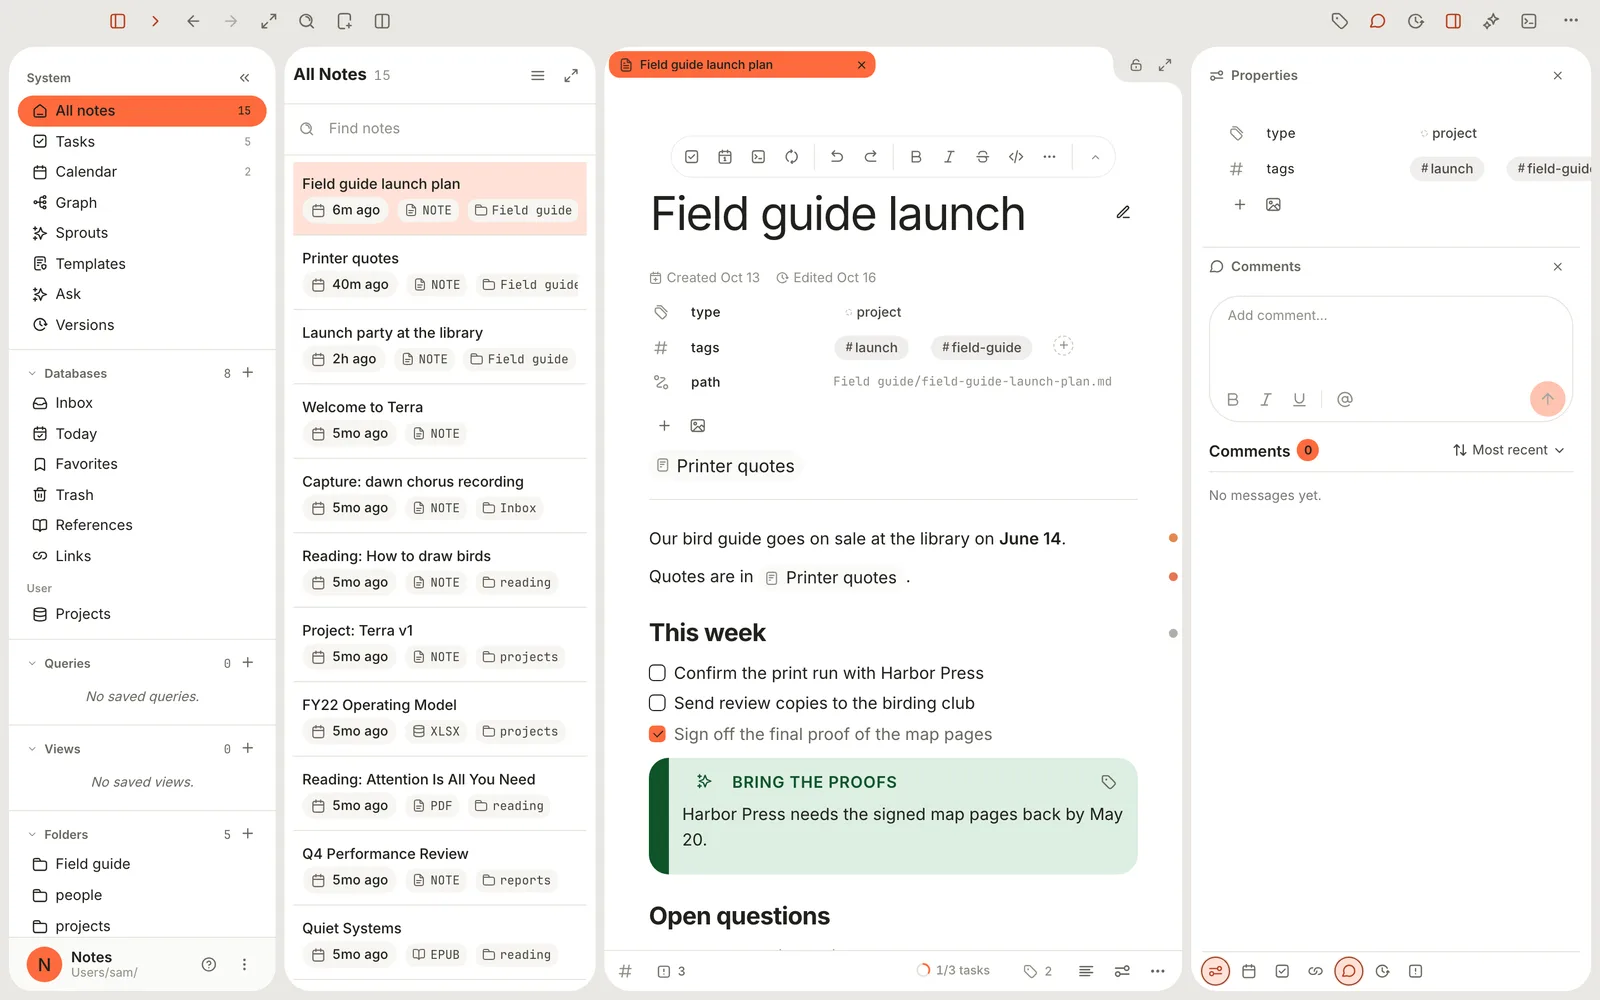Click the mention @ icon in comment box
The height and width of the screenshot is (1000, 1600).
[x=1345, y=399]
